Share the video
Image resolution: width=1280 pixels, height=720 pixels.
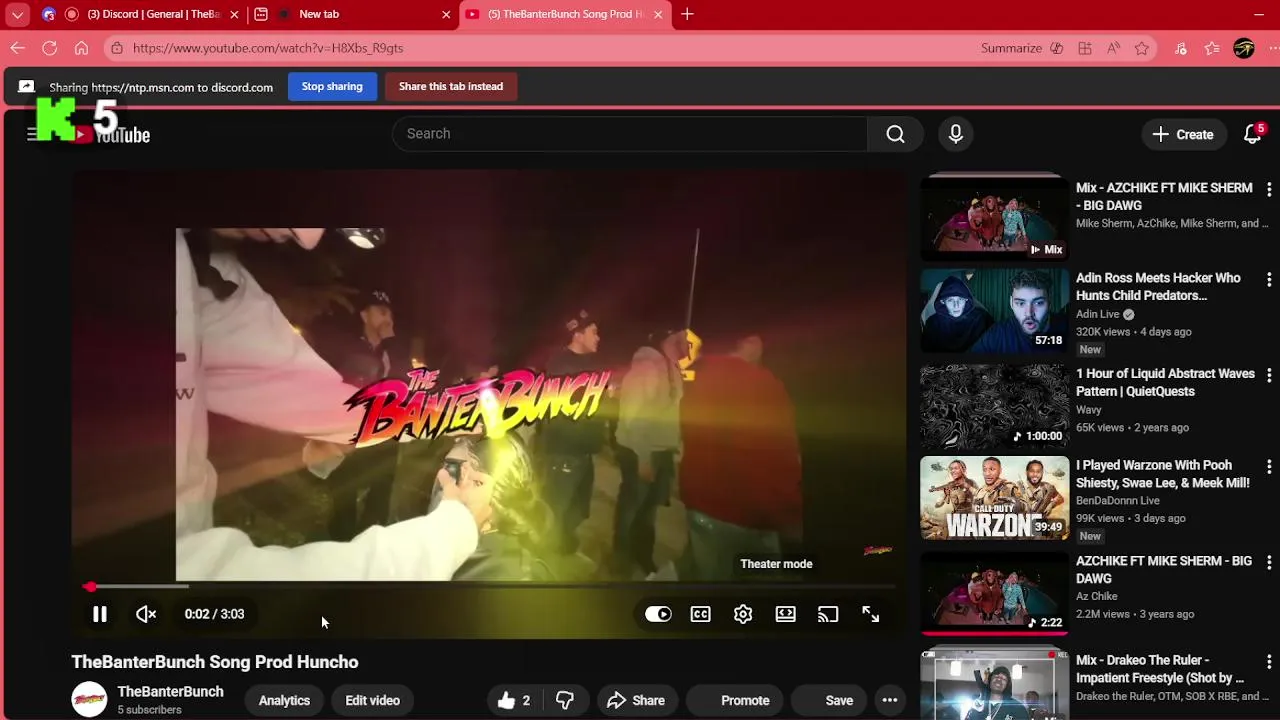[x=636, y=700]
